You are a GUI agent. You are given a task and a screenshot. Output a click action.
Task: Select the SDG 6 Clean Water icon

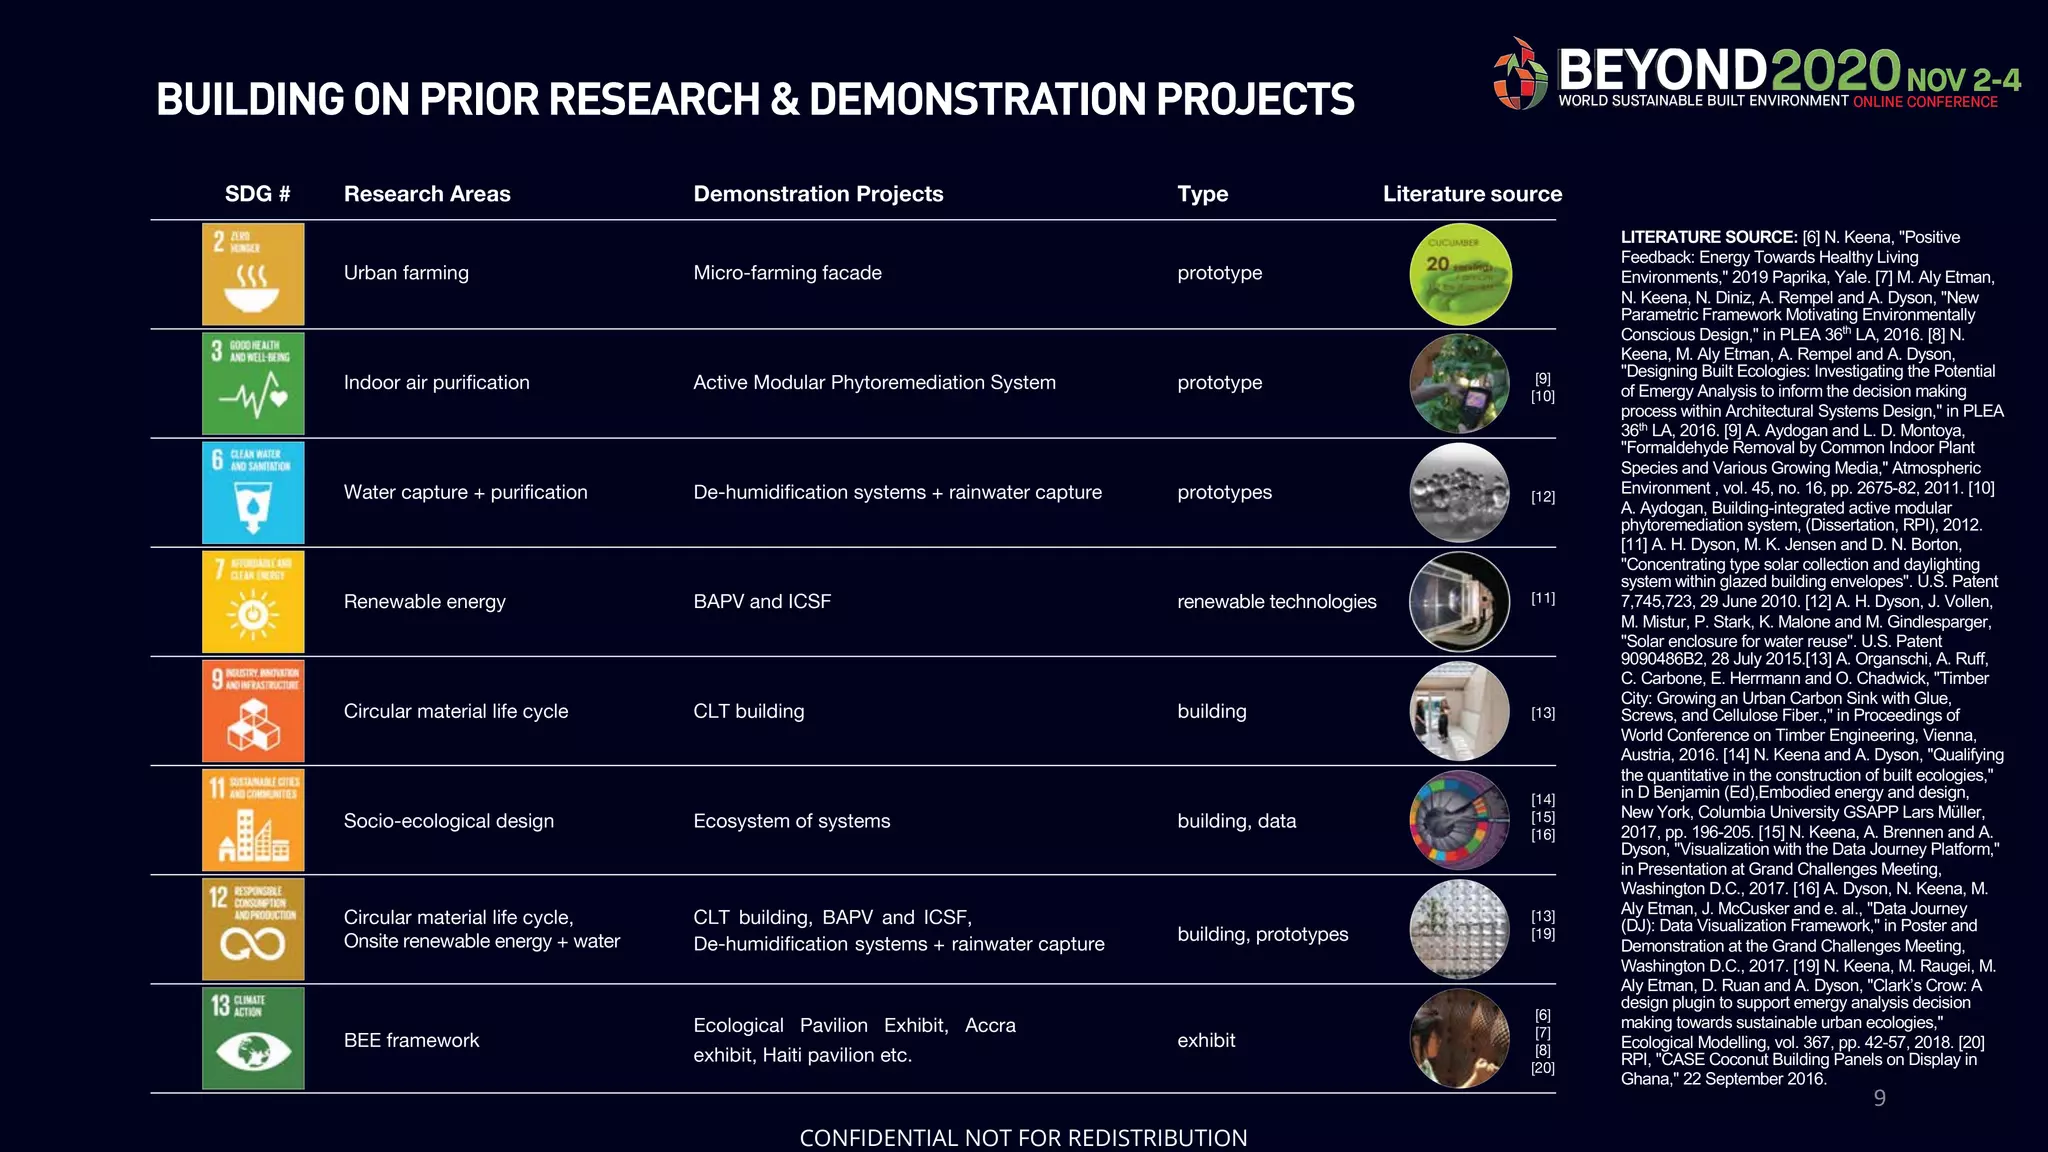[x=253, y=493]
